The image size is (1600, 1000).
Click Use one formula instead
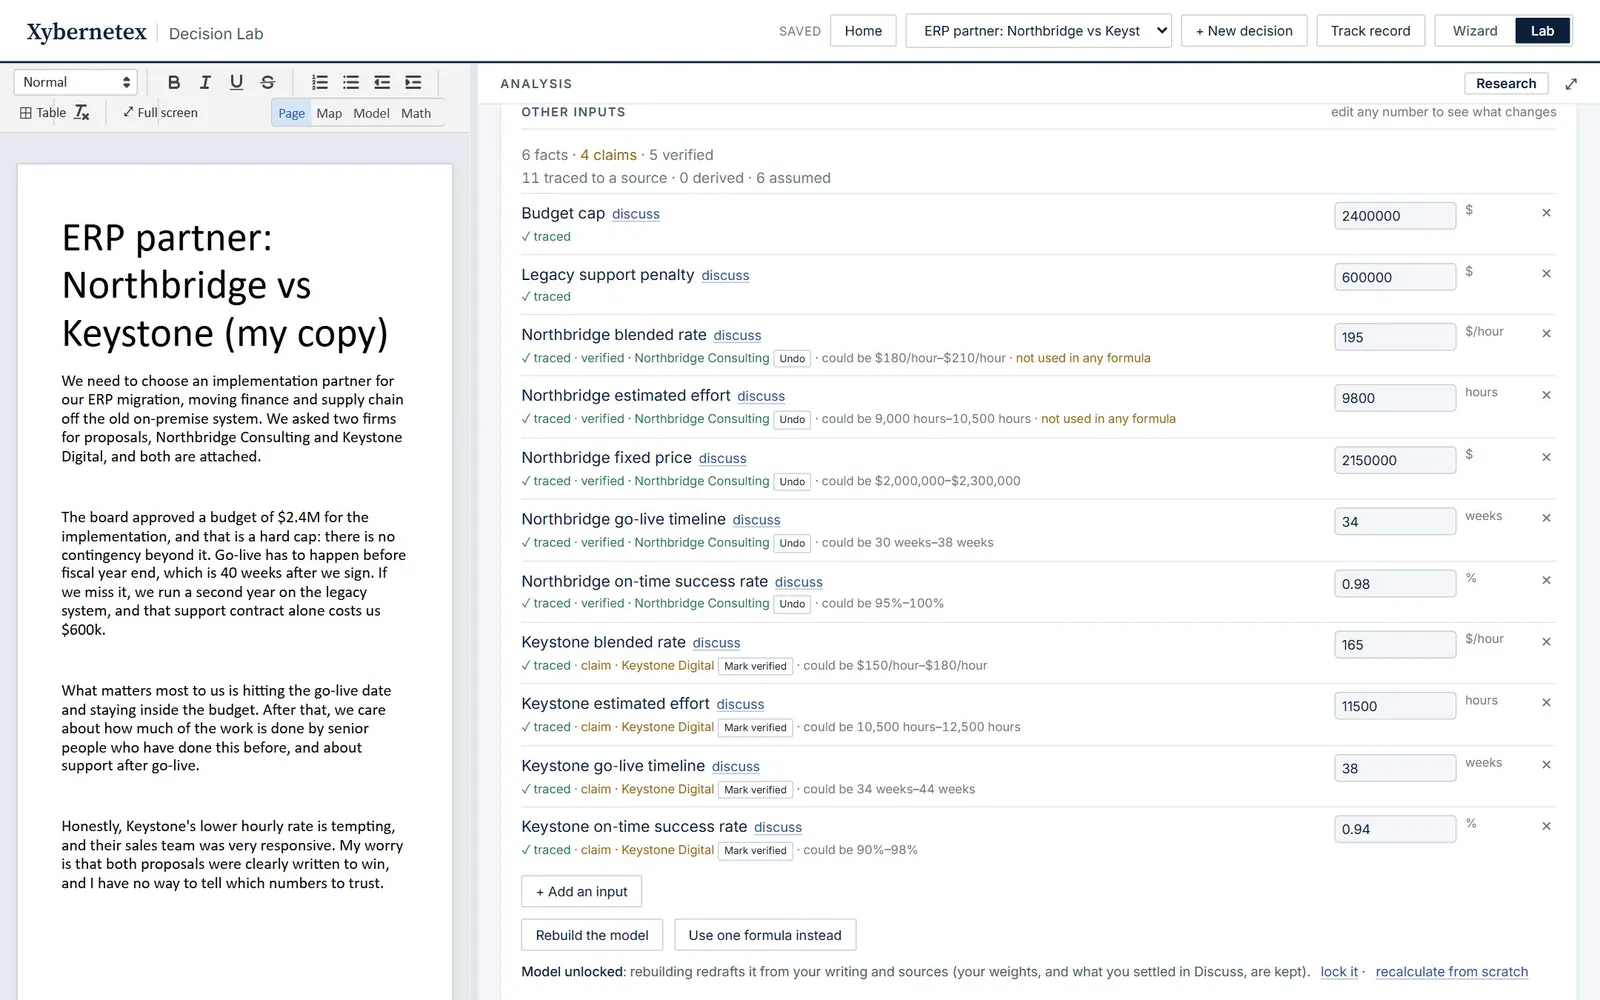765,935
